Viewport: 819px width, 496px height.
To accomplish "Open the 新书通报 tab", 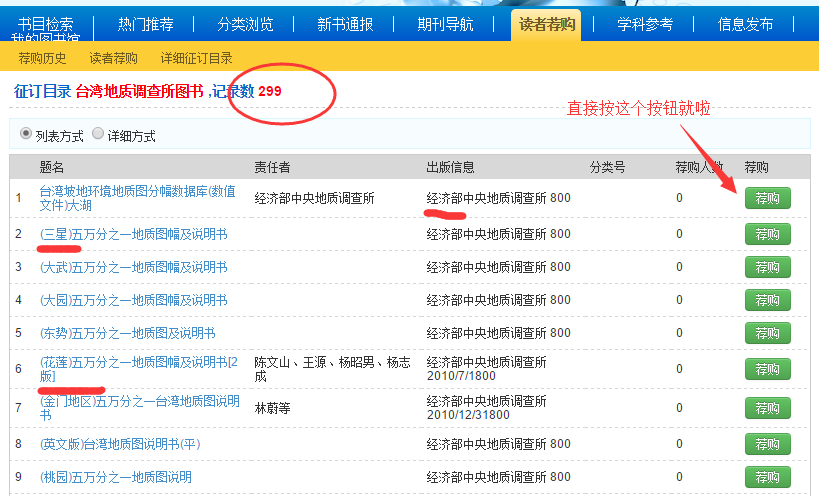I will point(346,25).
